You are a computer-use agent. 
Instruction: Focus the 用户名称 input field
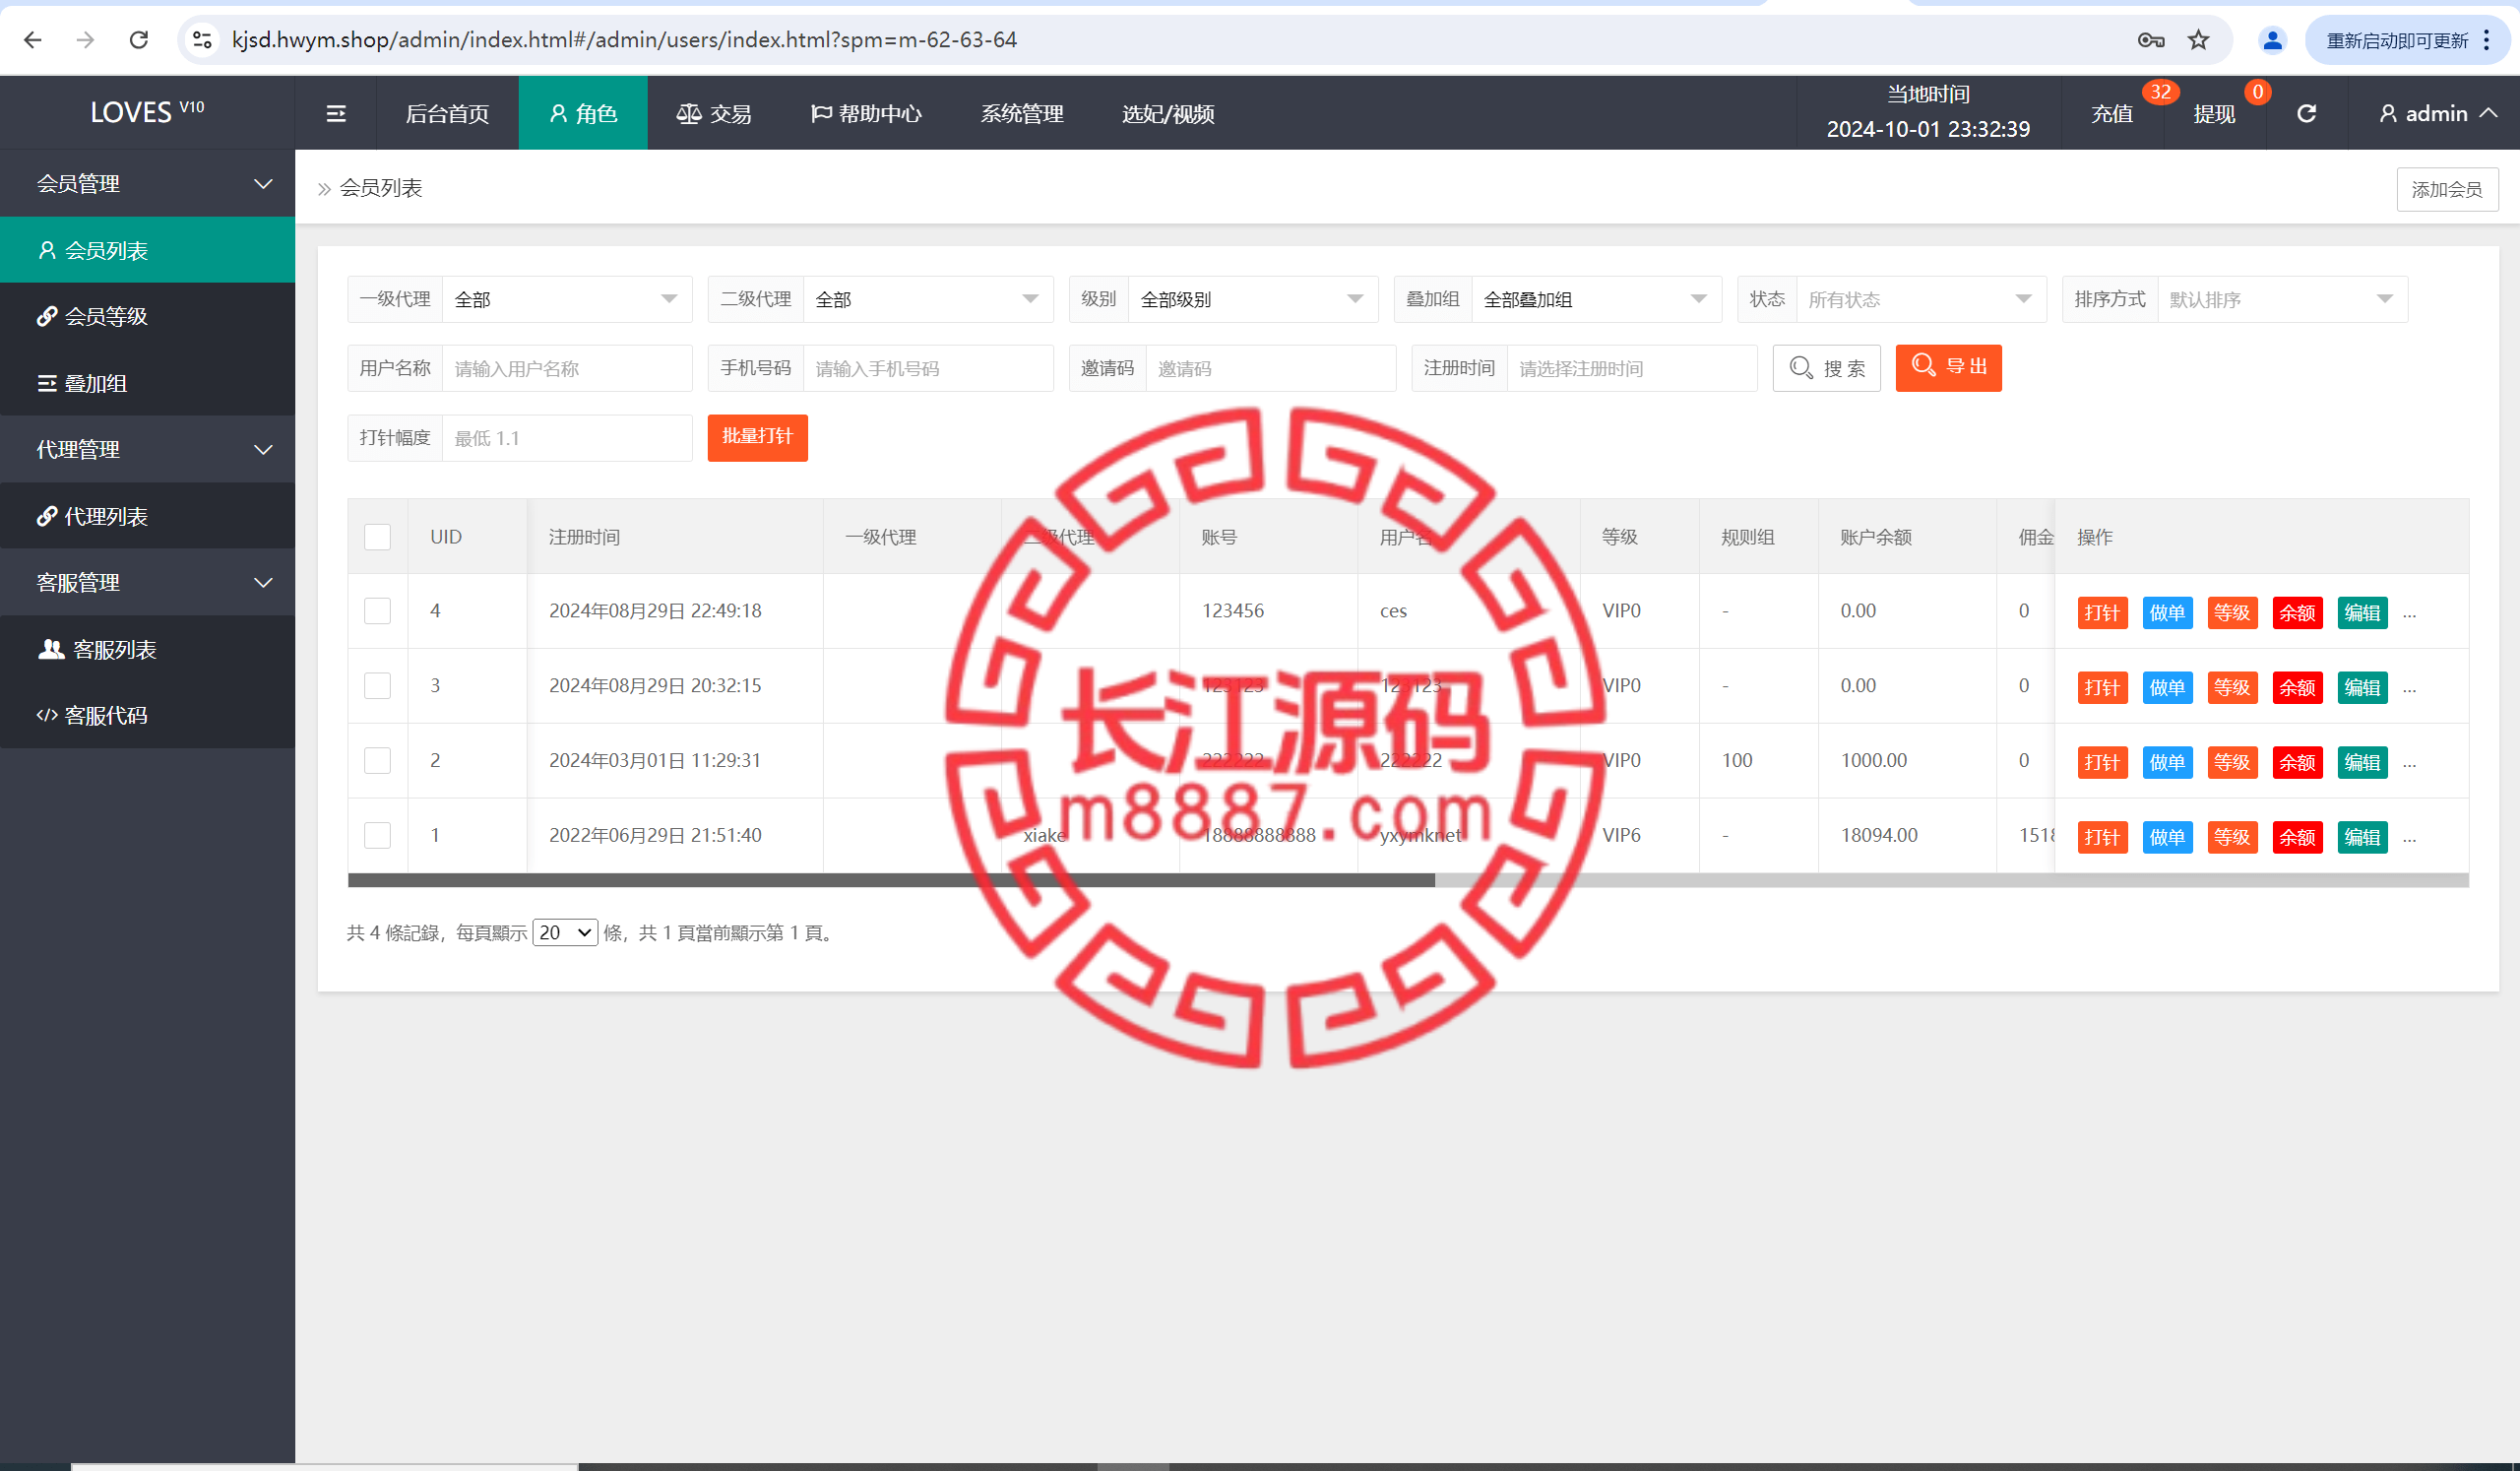pyautogui.click(x=567, y=368)
